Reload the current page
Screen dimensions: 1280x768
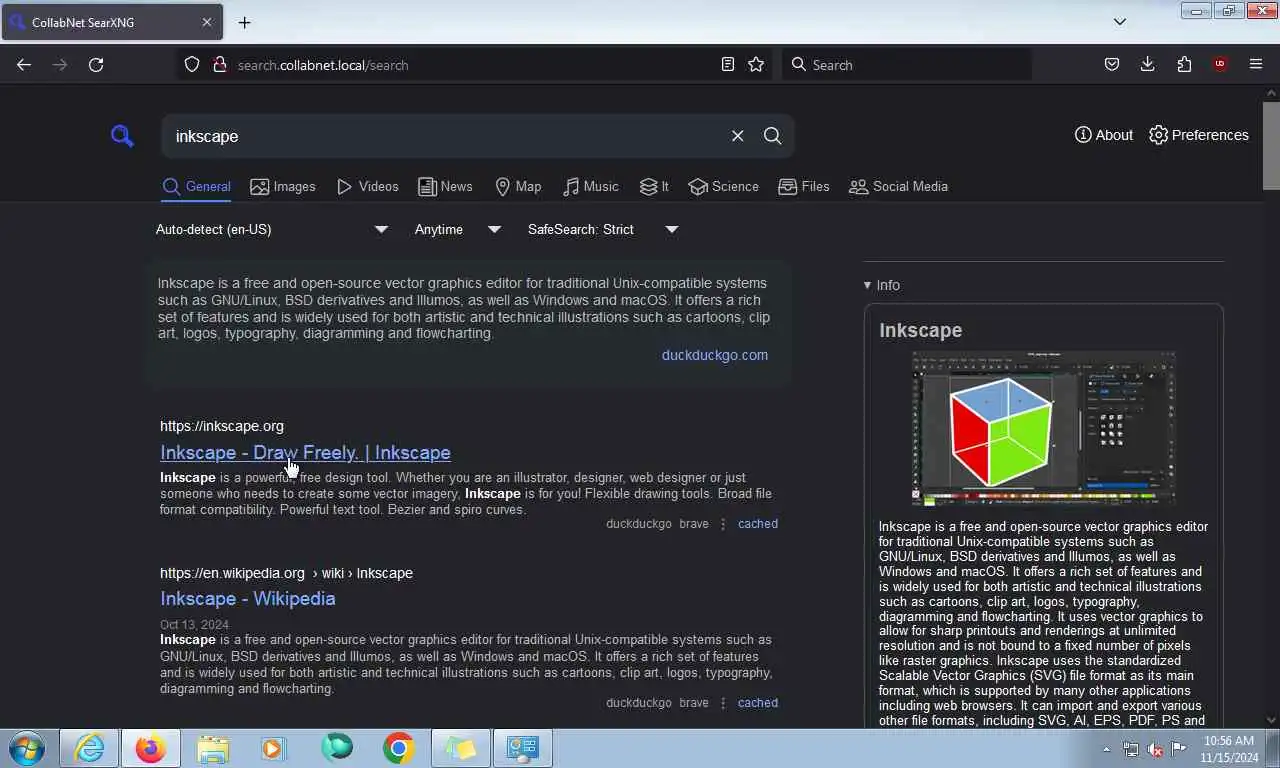pyautogui.click(x=96, y=64)
